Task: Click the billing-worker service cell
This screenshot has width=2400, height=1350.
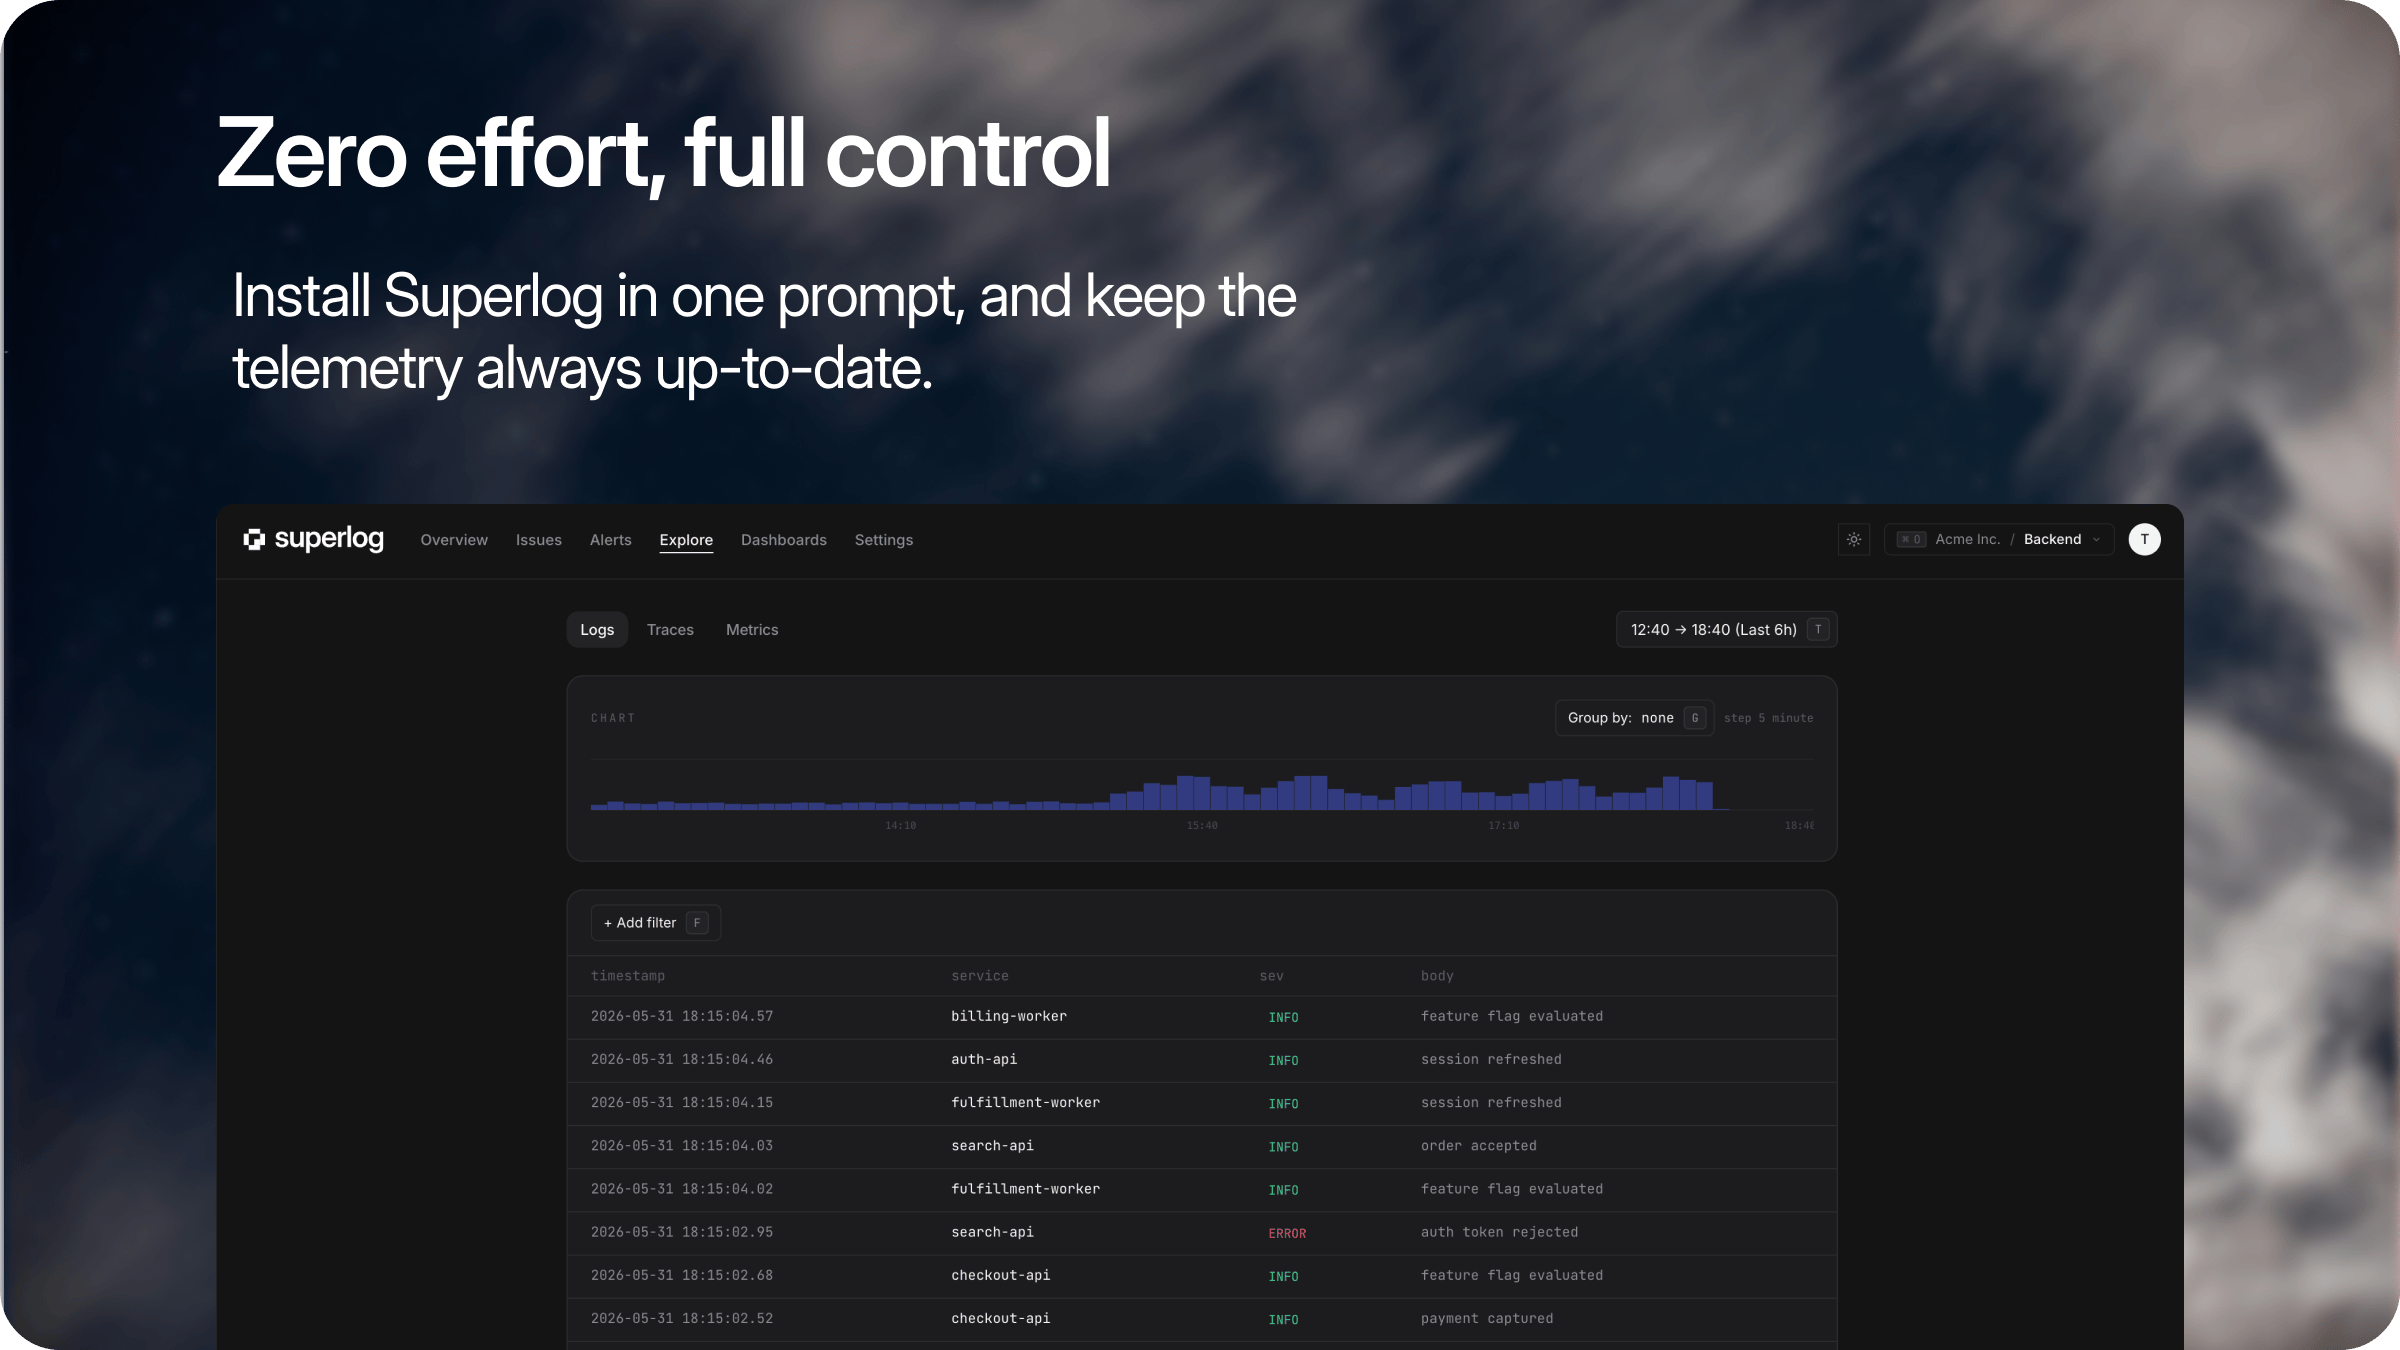Action: point(1009,1016)
